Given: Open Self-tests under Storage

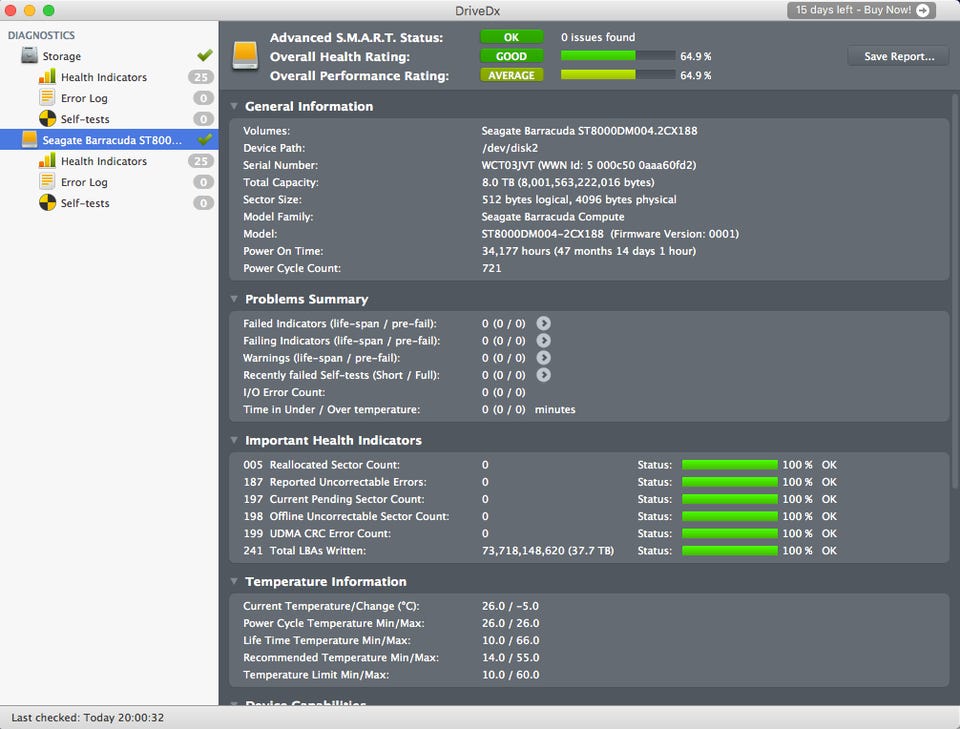Looking at the screenshot, I should 109,119.
